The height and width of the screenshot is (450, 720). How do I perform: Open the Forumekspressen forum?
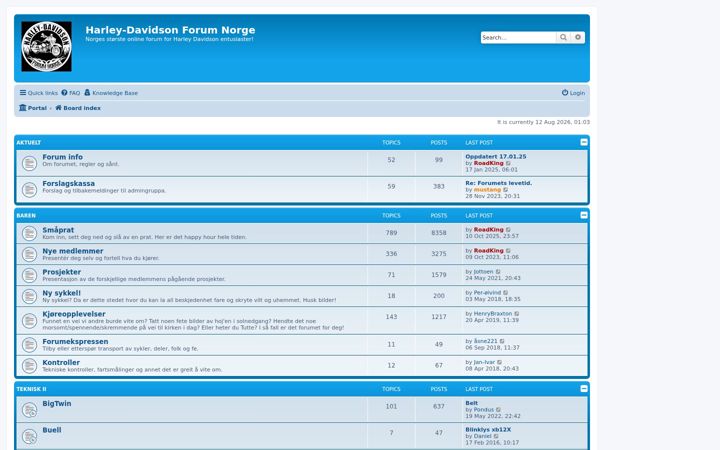tap(75, 342)
